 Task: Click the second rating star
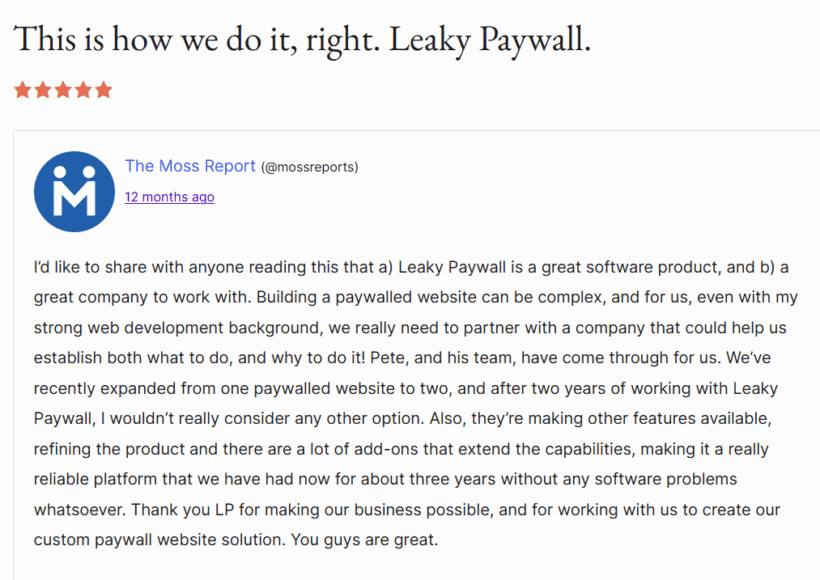click(43, 90)
